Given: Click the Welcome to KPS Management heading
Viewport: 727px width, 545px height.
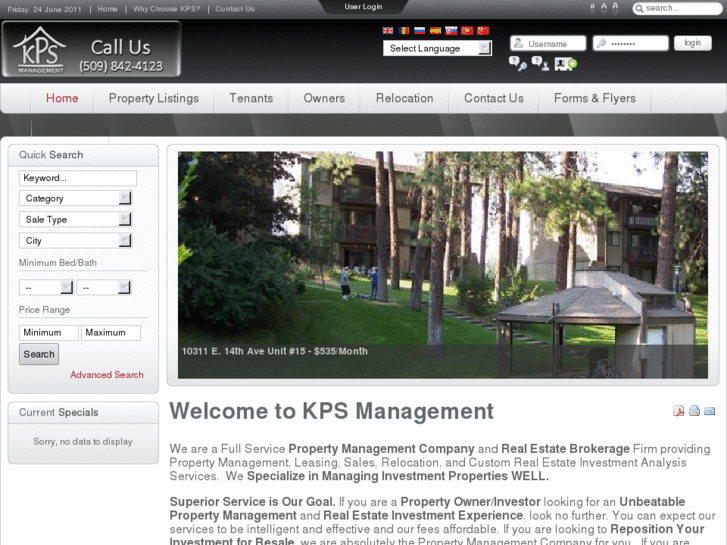Looking at the screenshot, I should [331, 411].
